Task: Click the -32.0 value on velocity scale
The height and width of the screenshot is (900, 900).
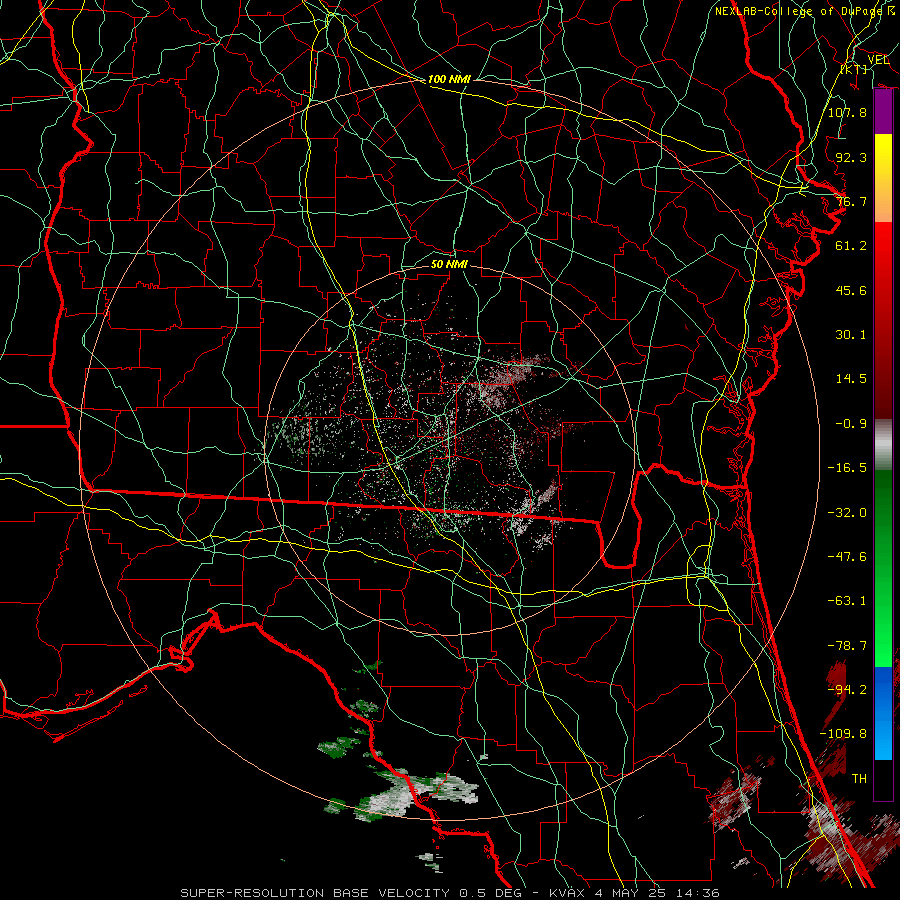Action: coord(847,513)
